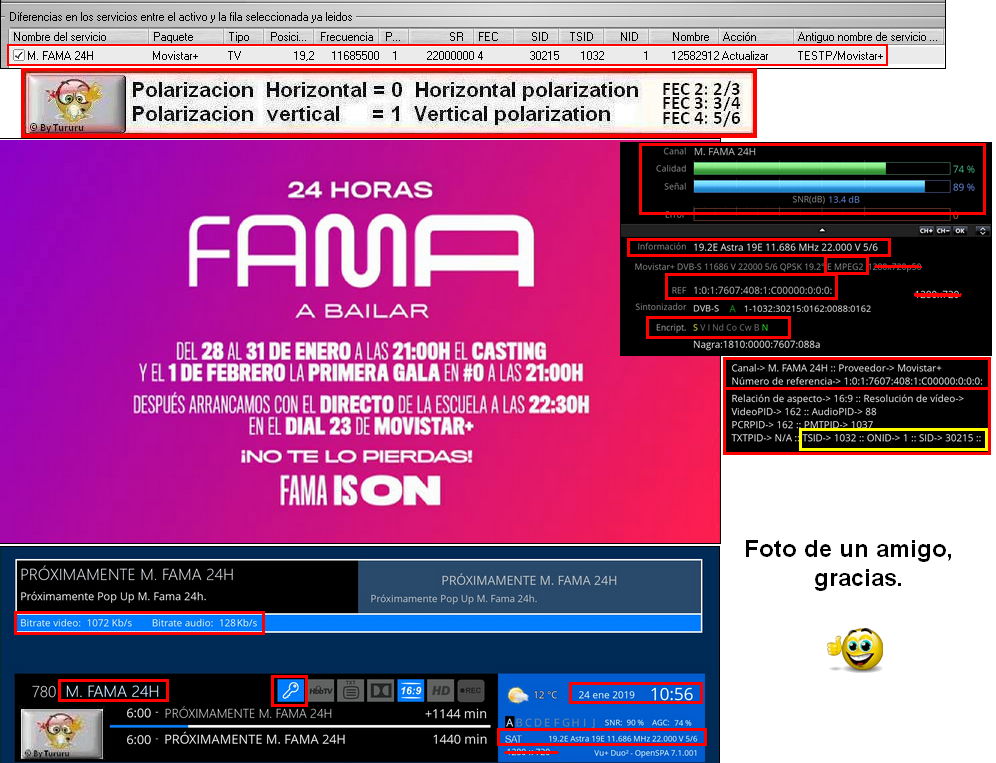Image resolution: width=996 pixels, height=763 pixels.
Task: Click the event progress bar in the infobar
Action: pyautogui.click(x=300, y=726)
